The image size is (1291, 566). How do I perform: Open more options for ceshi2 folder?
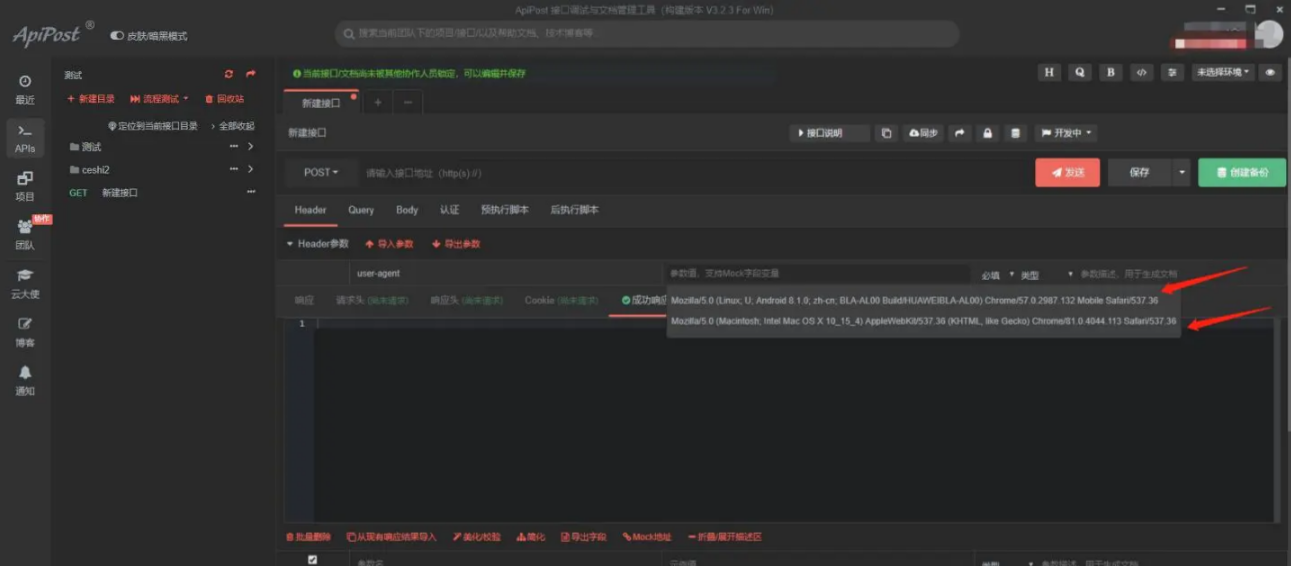pyautogui.click(x=234, y=170)
